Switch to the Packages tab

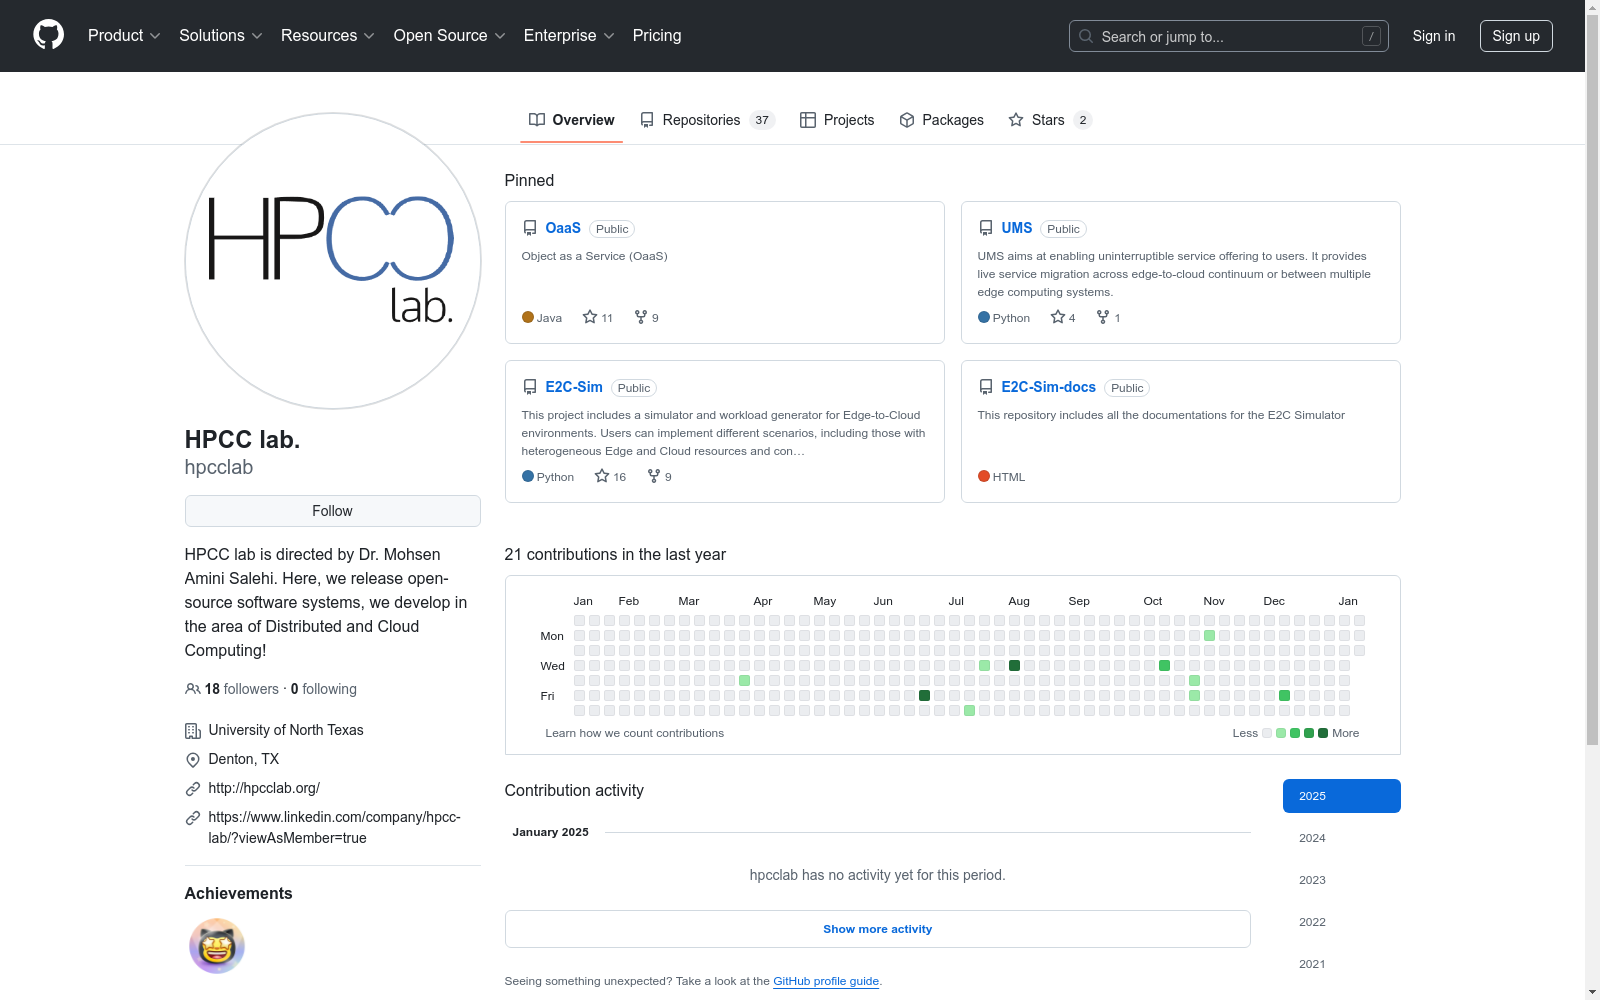941,120
